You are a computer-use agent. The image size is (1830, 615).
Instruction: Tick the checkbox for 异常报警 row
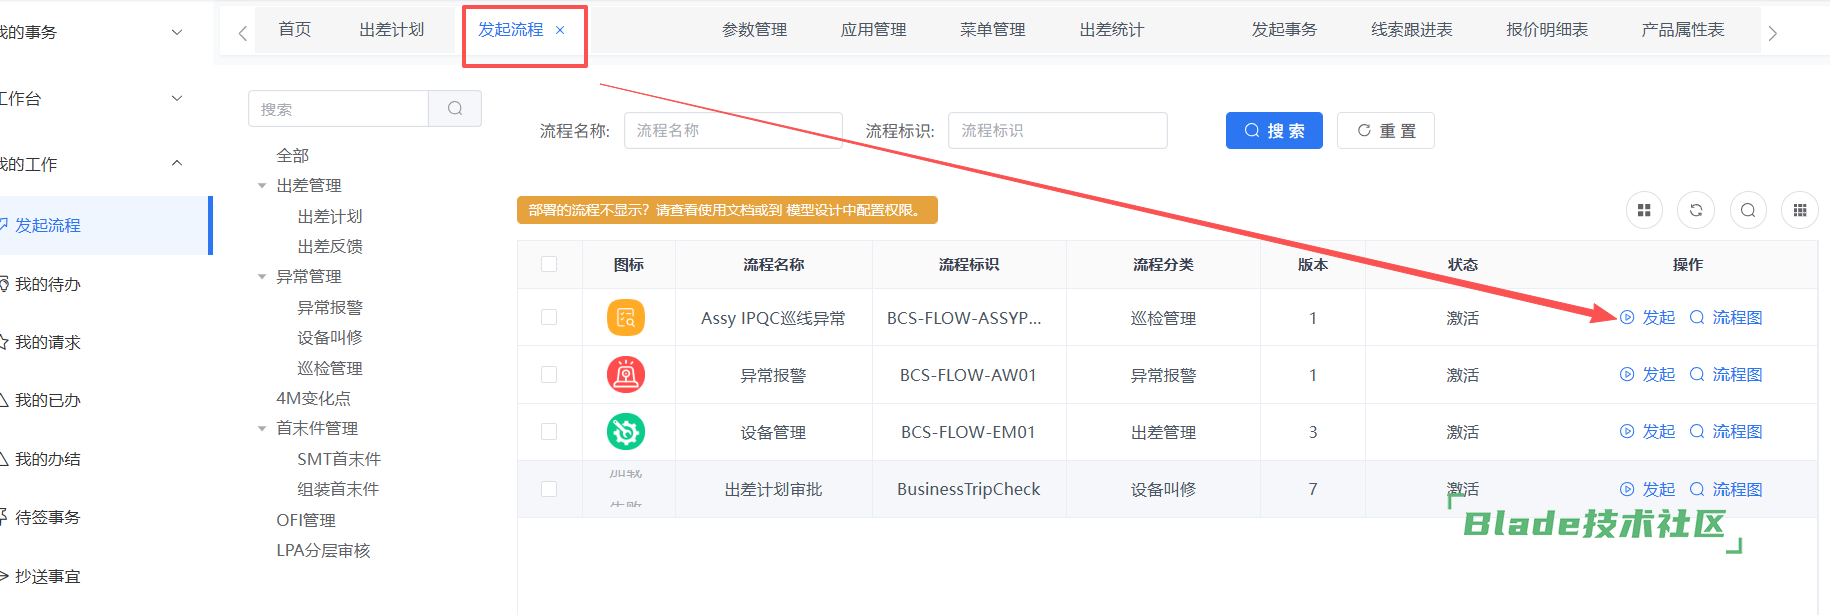[x=548, y=374]
